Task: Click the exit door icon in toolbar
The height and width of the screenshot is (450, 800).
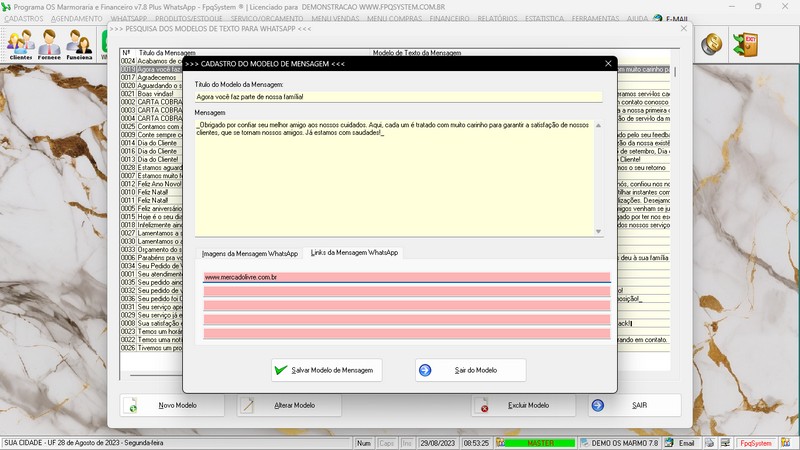Action: (x=745, y=44)
